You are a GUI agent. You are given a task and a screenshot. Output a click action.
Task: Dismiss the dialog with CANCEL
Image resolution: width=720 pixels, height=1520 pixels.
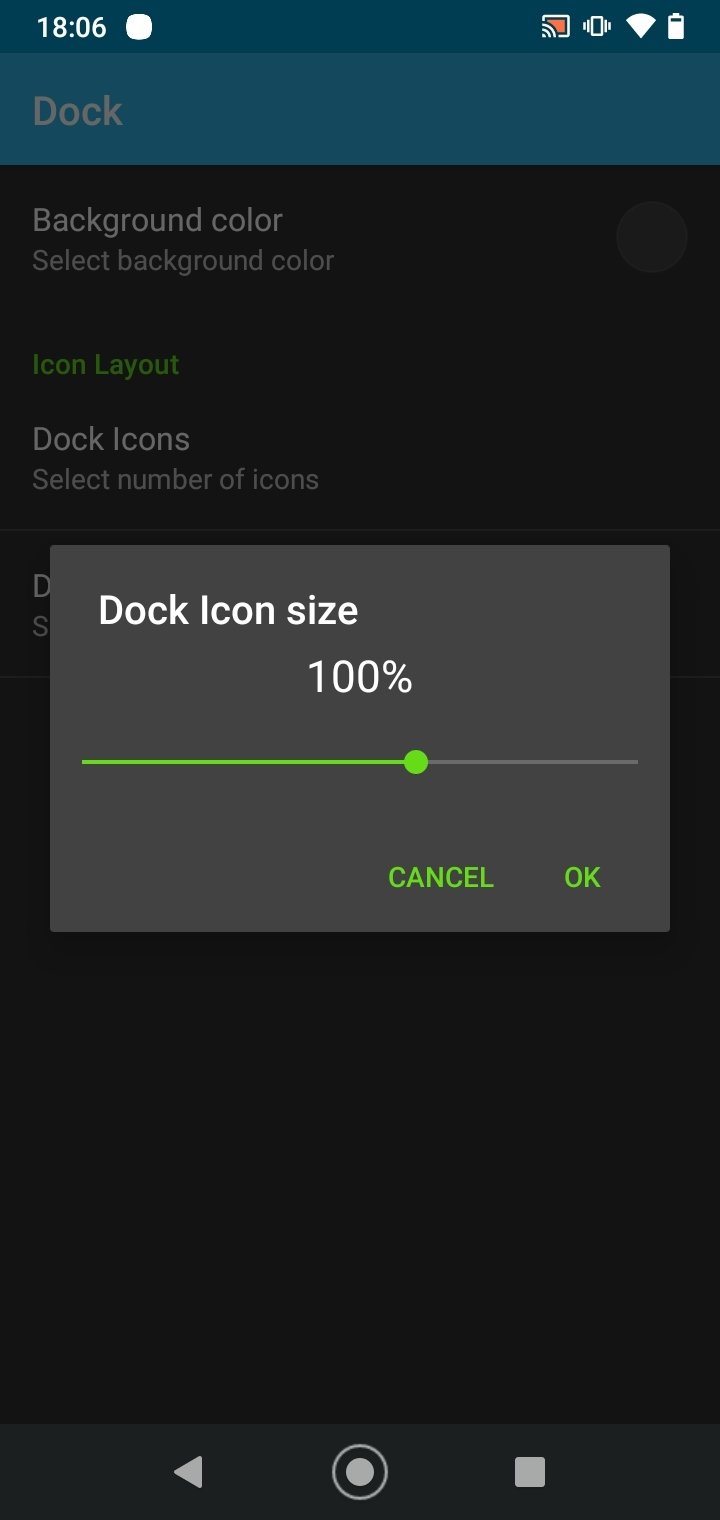tap(441, 877)
